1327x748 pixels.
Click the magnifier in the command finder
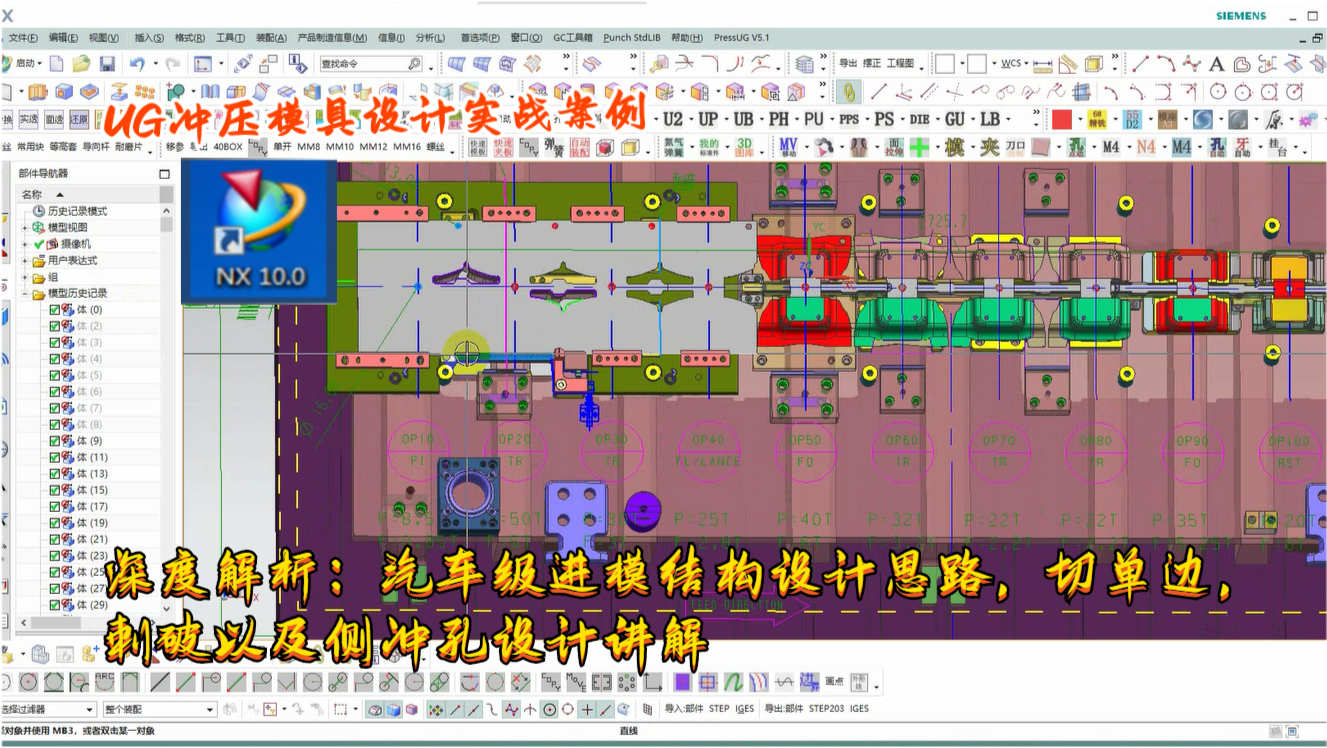[x=414, y=64]
